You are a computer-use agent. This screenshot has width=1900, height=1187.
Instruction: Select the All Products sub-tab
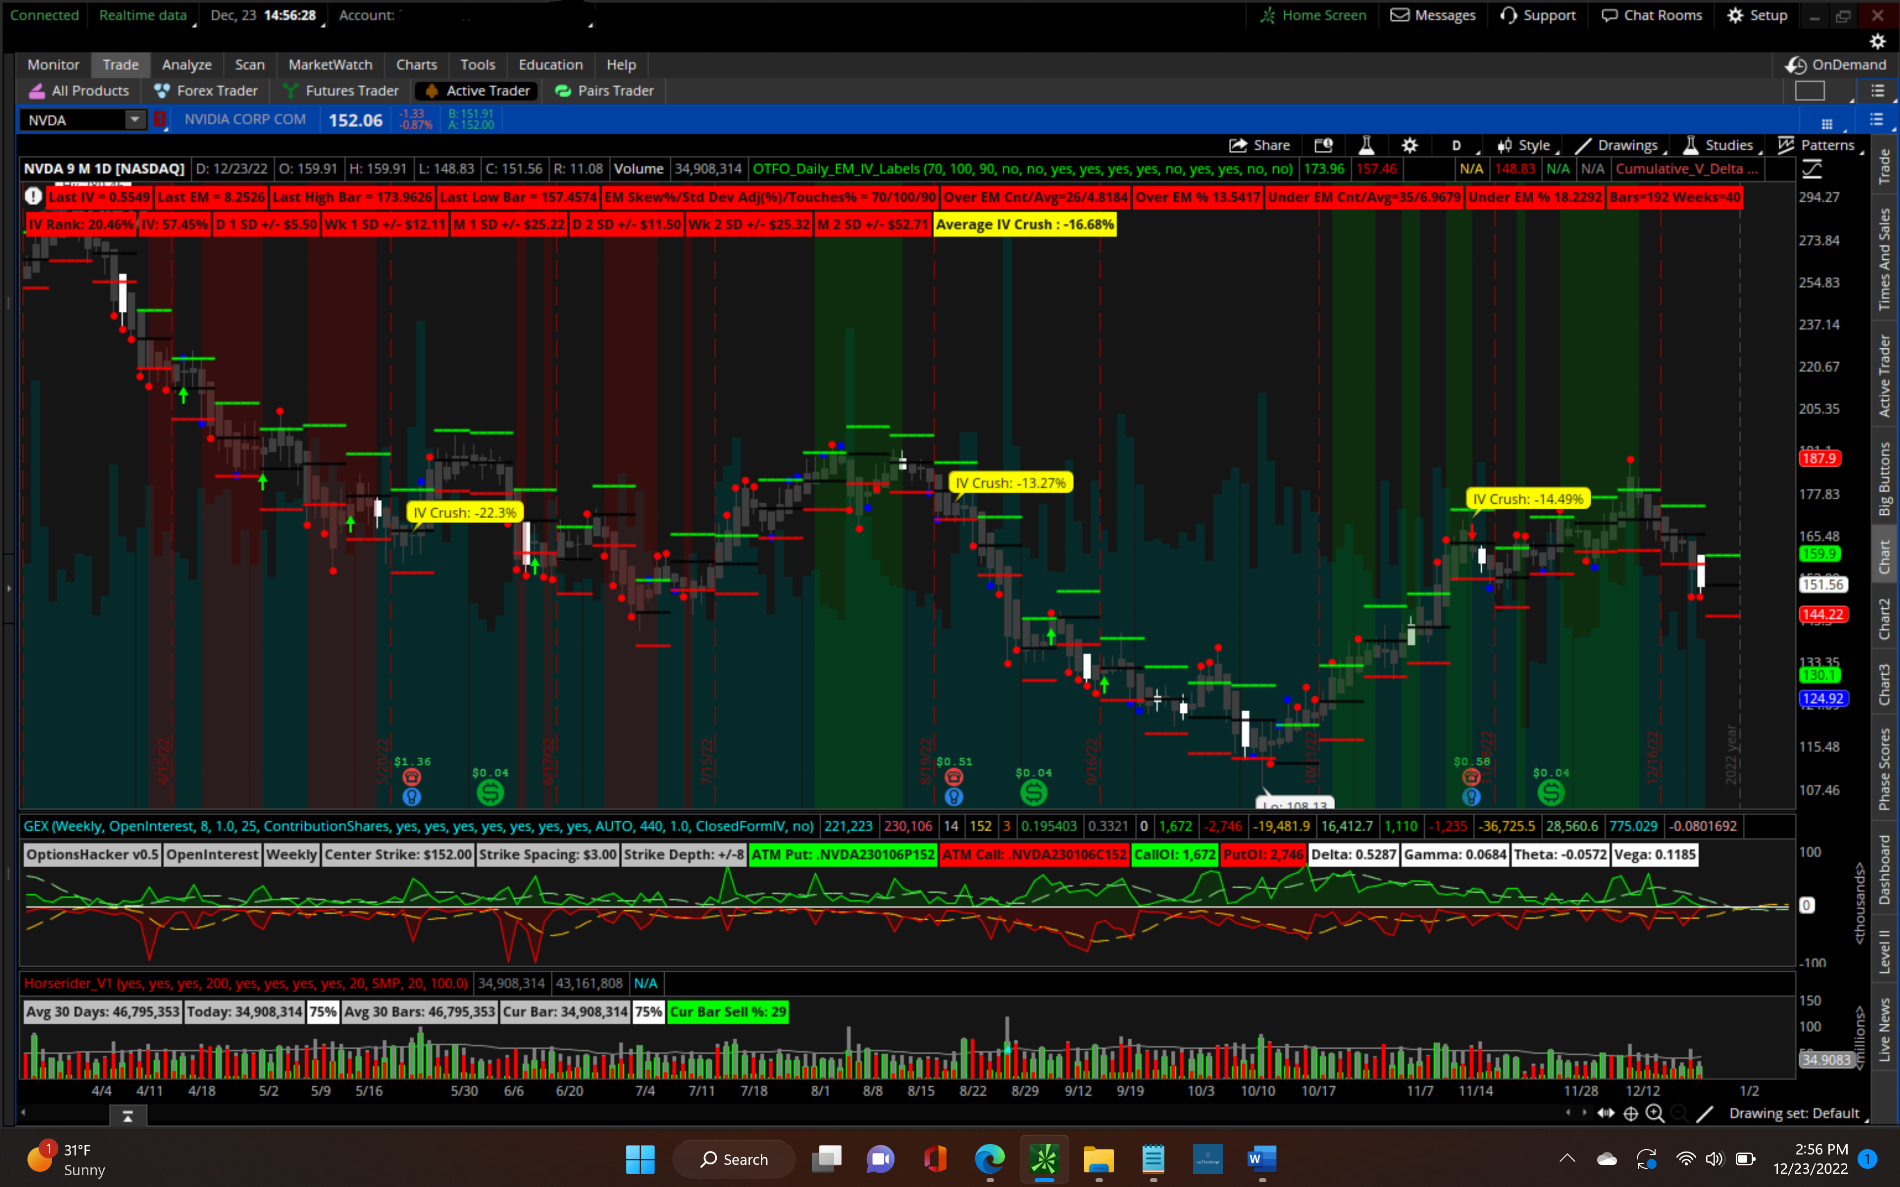(x=80, y=91)
